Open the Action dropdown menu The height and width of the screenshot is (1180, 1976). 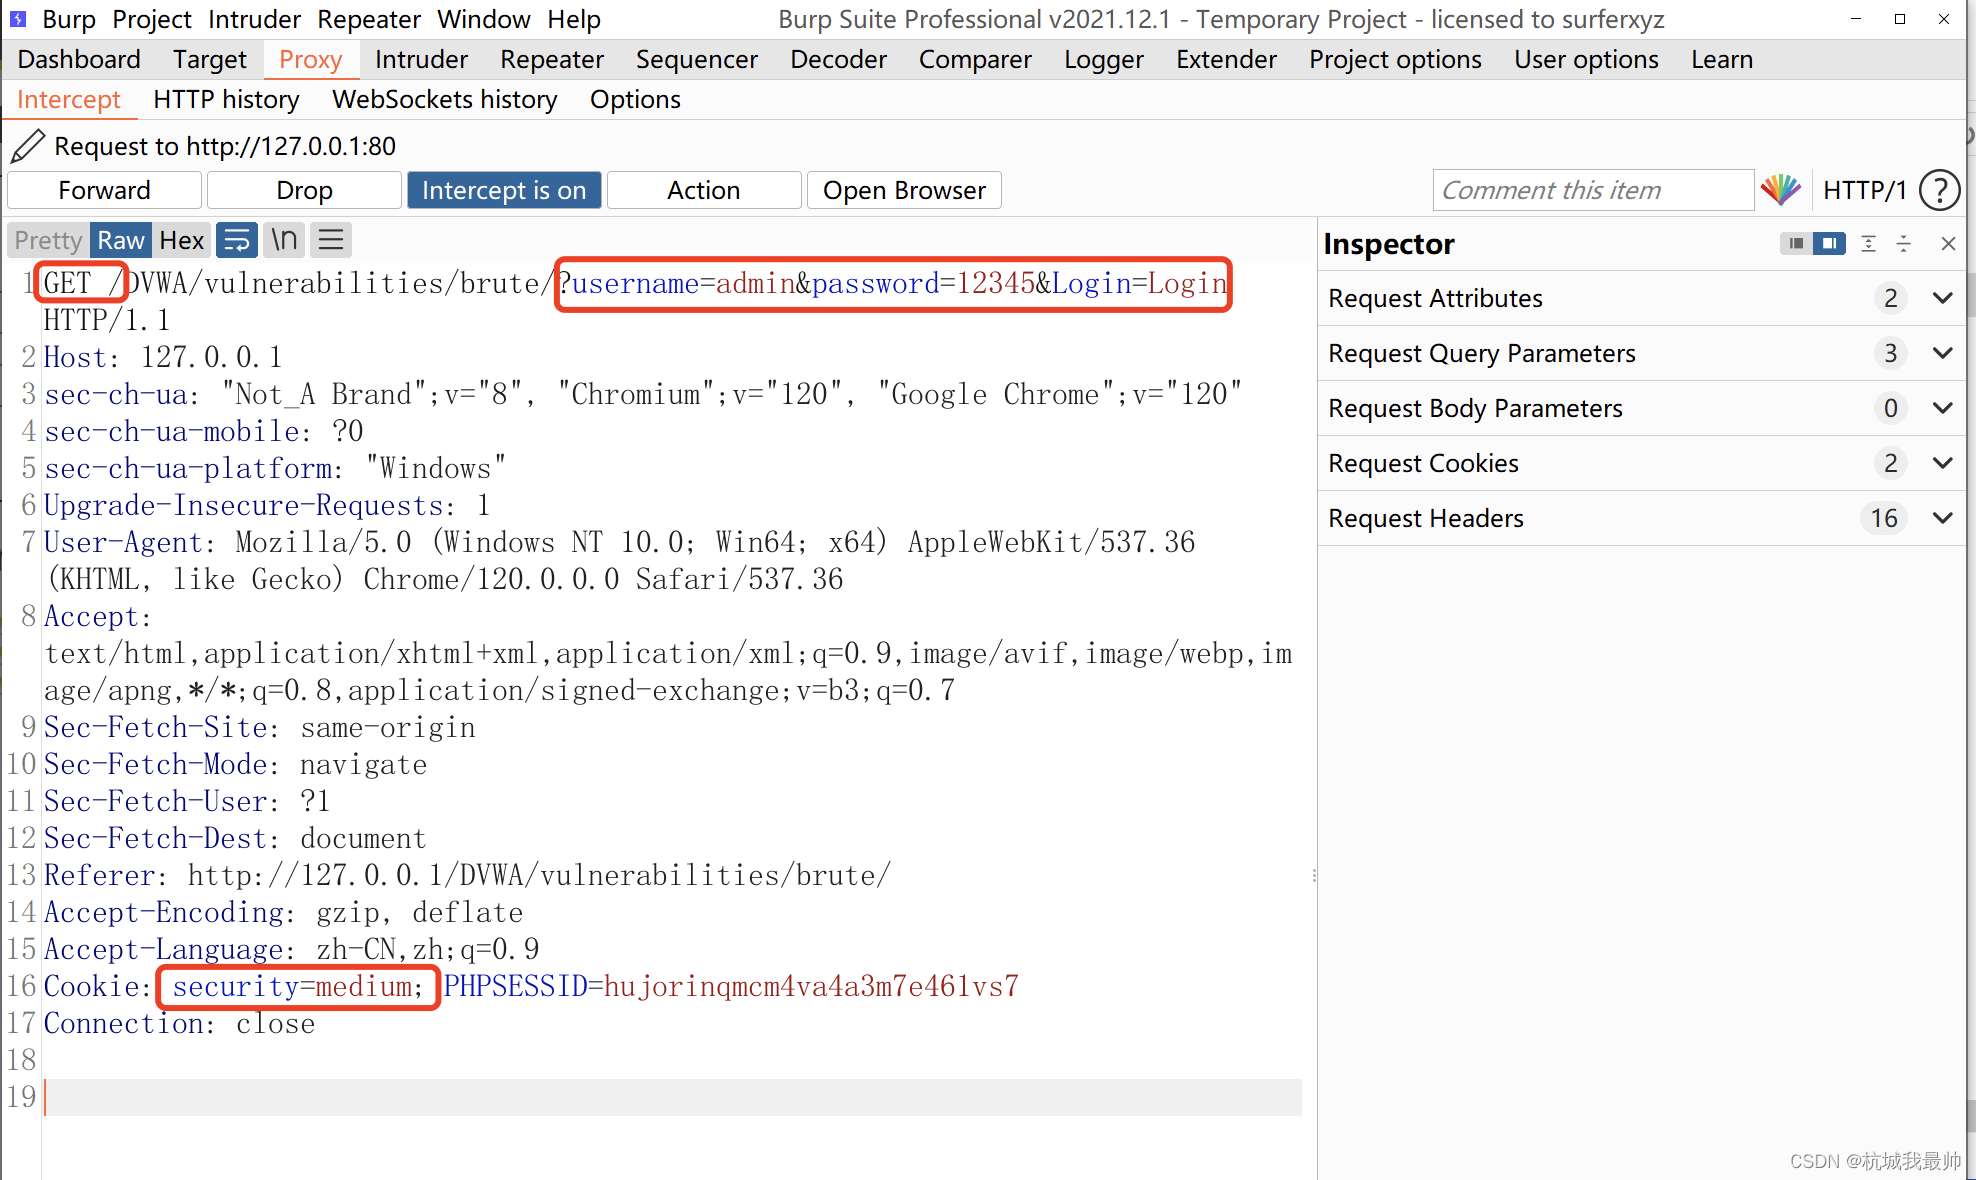704,190
